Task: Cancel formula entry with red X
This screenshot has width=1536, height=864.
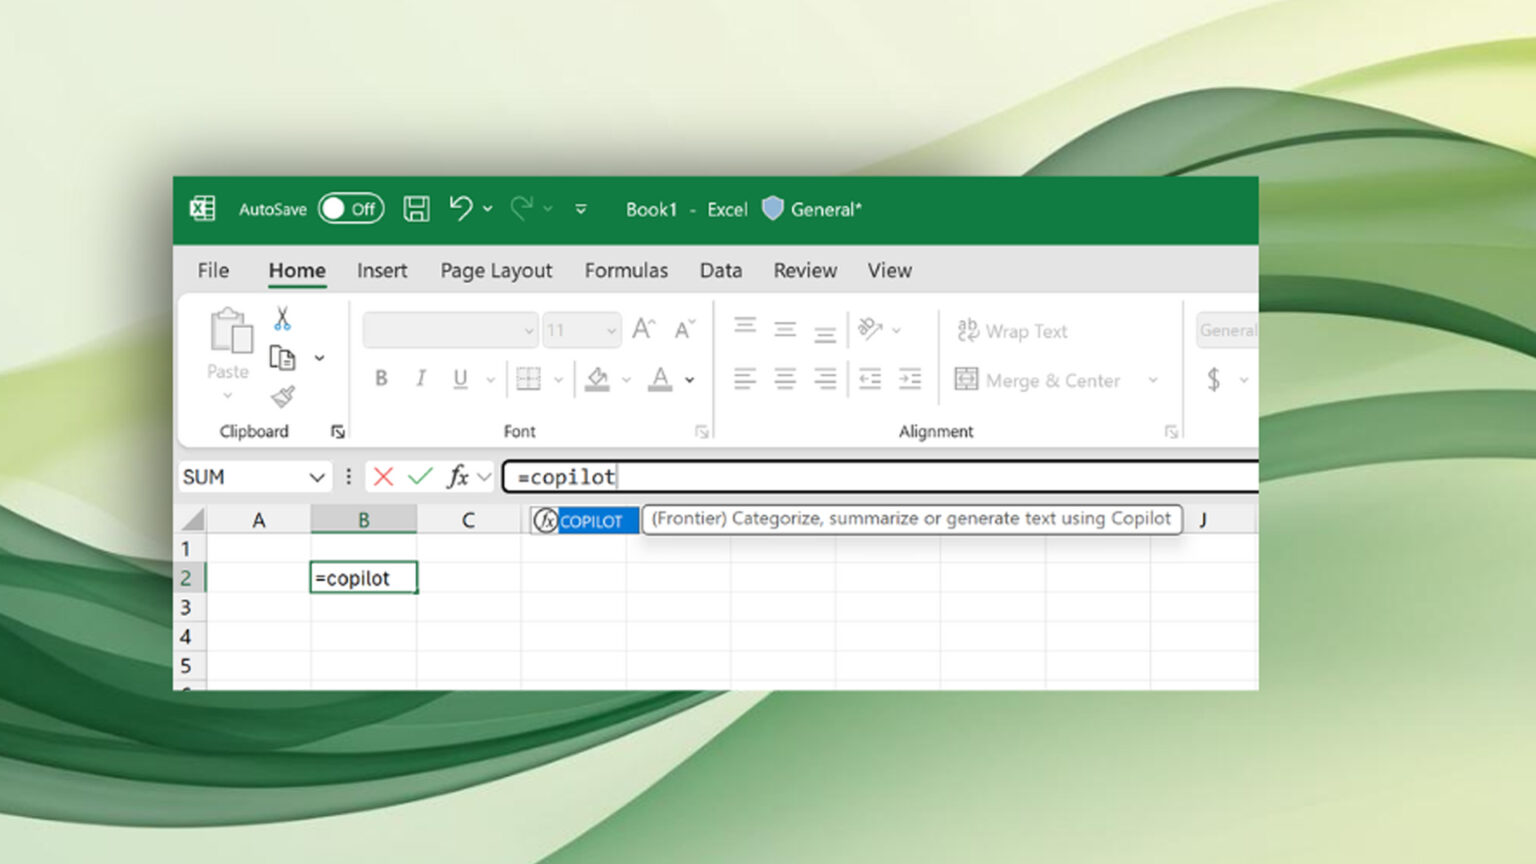Action: click(383, 477)
